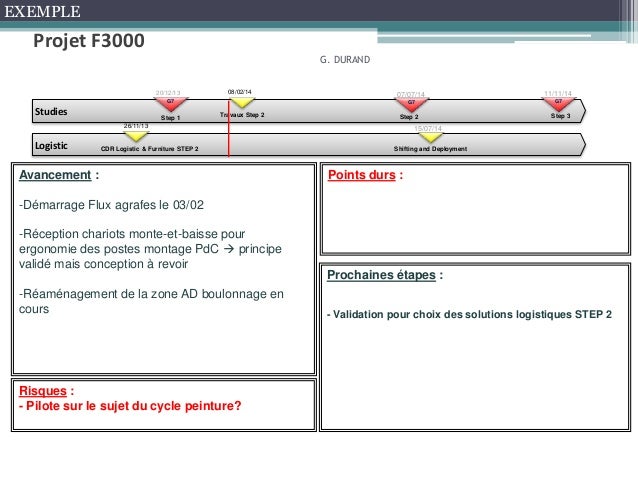Click the EXEMPLE header text
Viewport: 638px width, 479px height.
42,11
